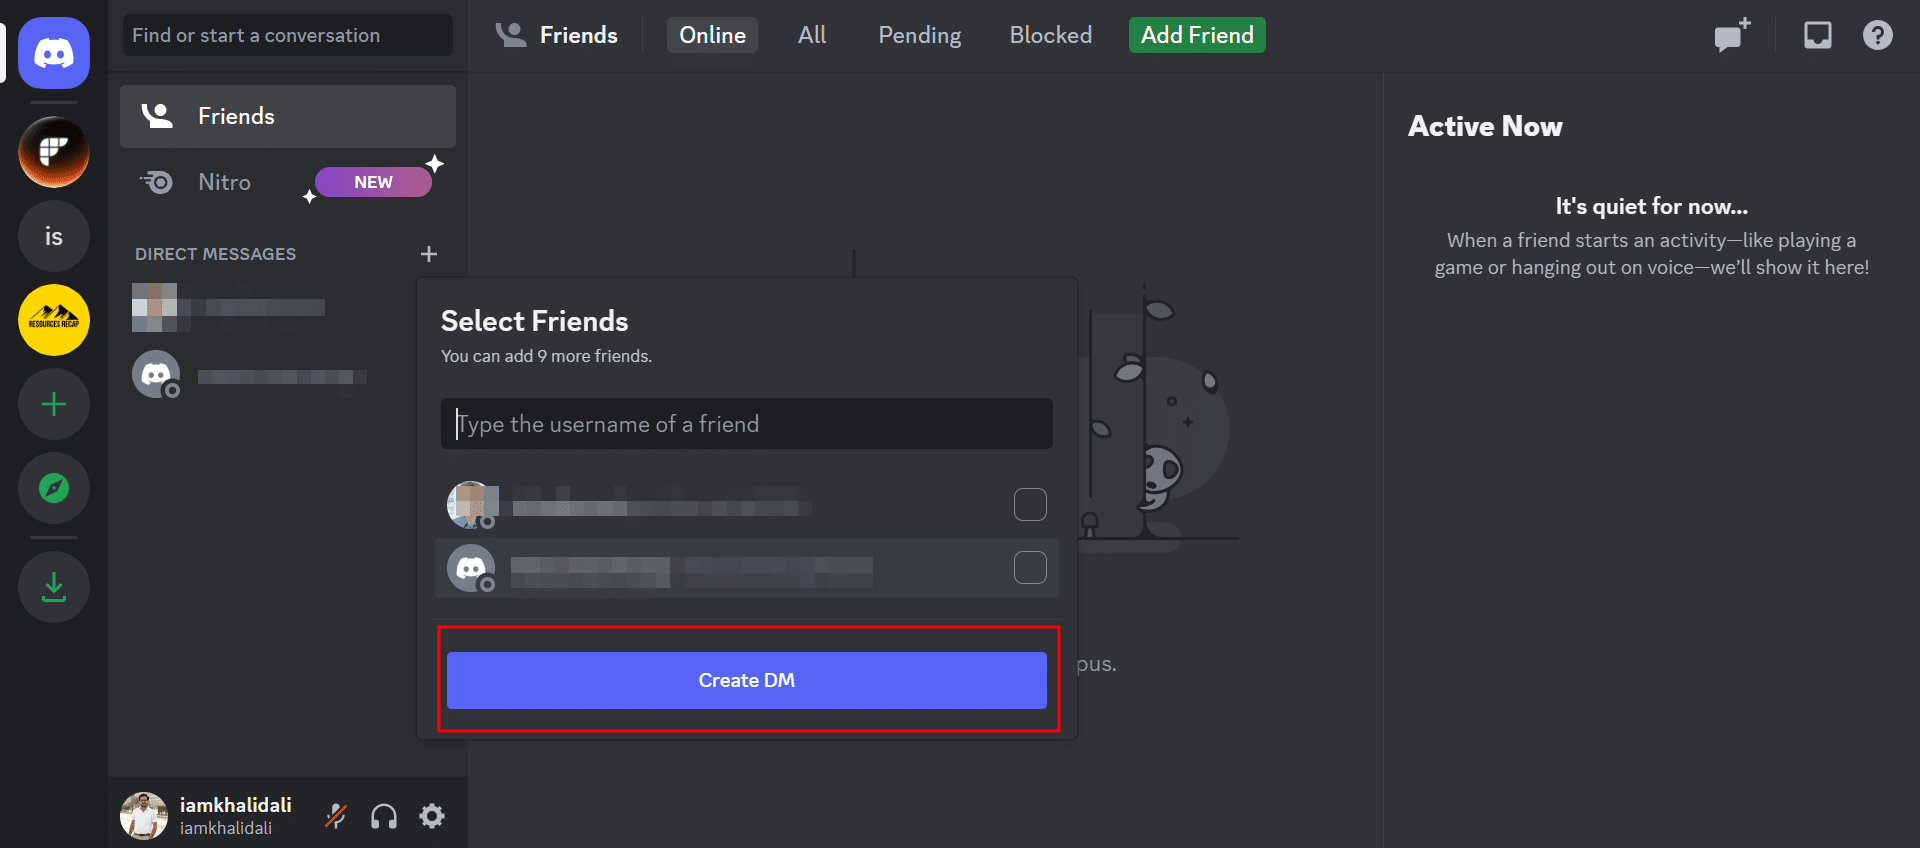Open the Blocked tab

(x=1050, y=35)
